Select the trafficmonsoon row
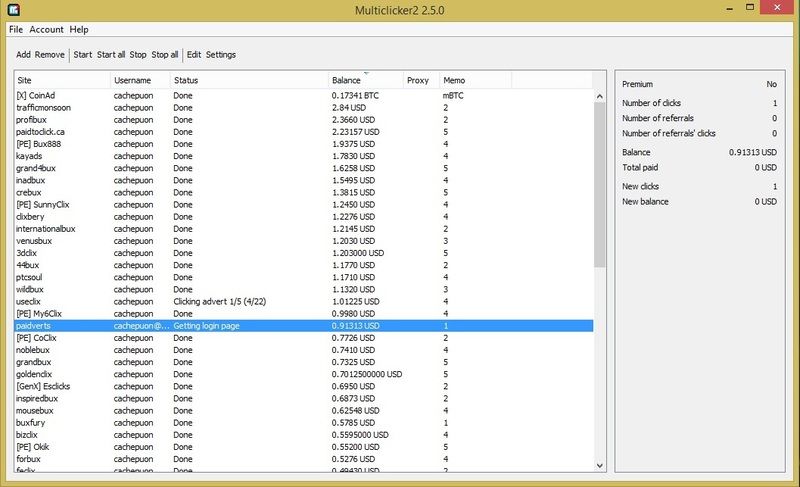Screen dimensions: 800x487 pos(304,108)
